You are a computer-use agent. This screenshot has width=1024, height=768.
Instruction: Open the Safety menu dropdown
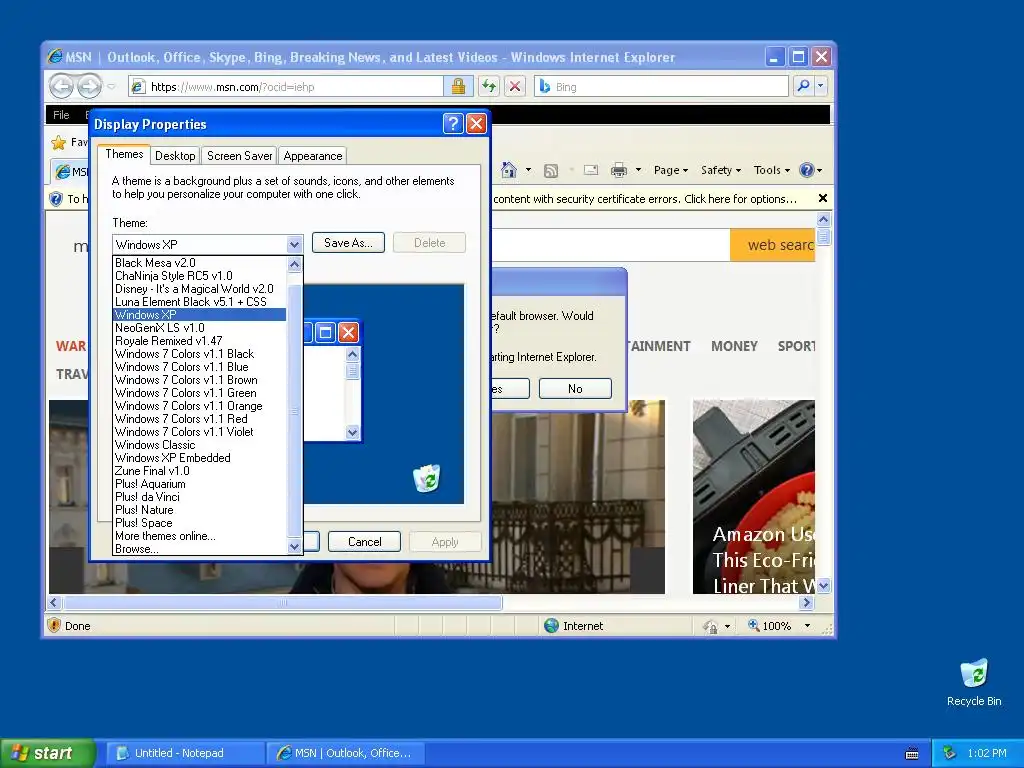tap(720, 170)
